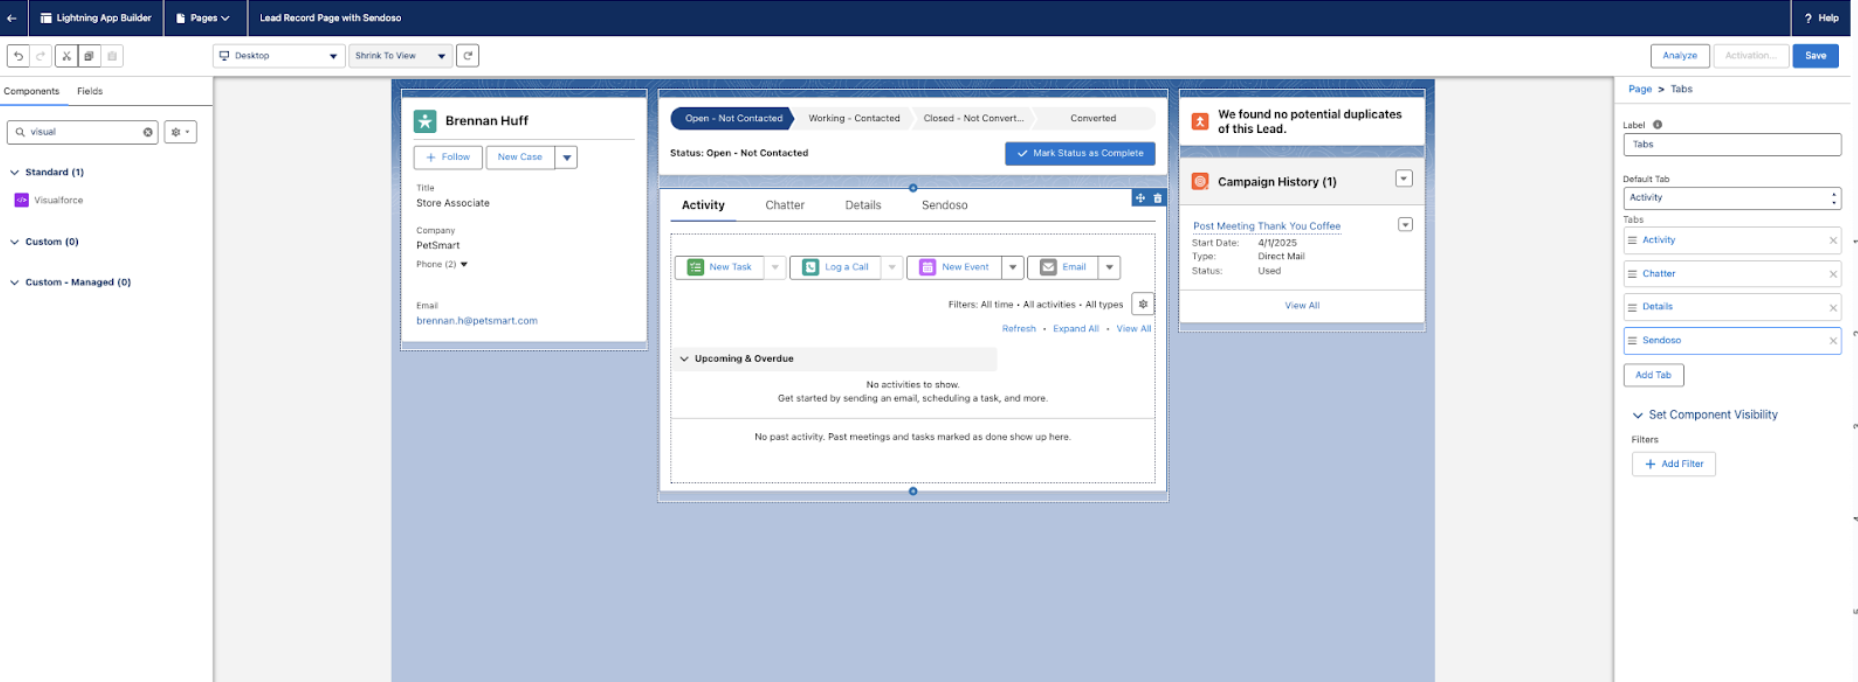Collapse the Set Component Visibility section
This screenshot has height=682, width=1858.
(x=1638, y=415)
